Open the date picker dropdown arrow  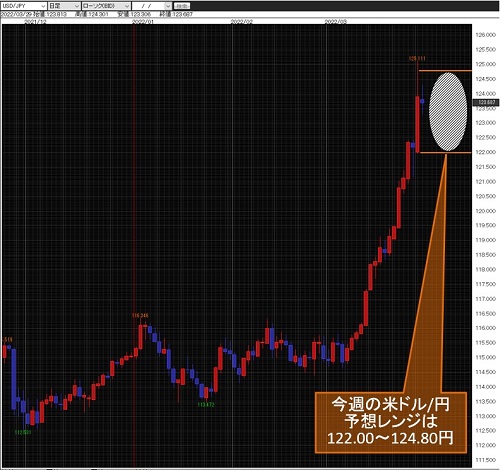(168, 6)
